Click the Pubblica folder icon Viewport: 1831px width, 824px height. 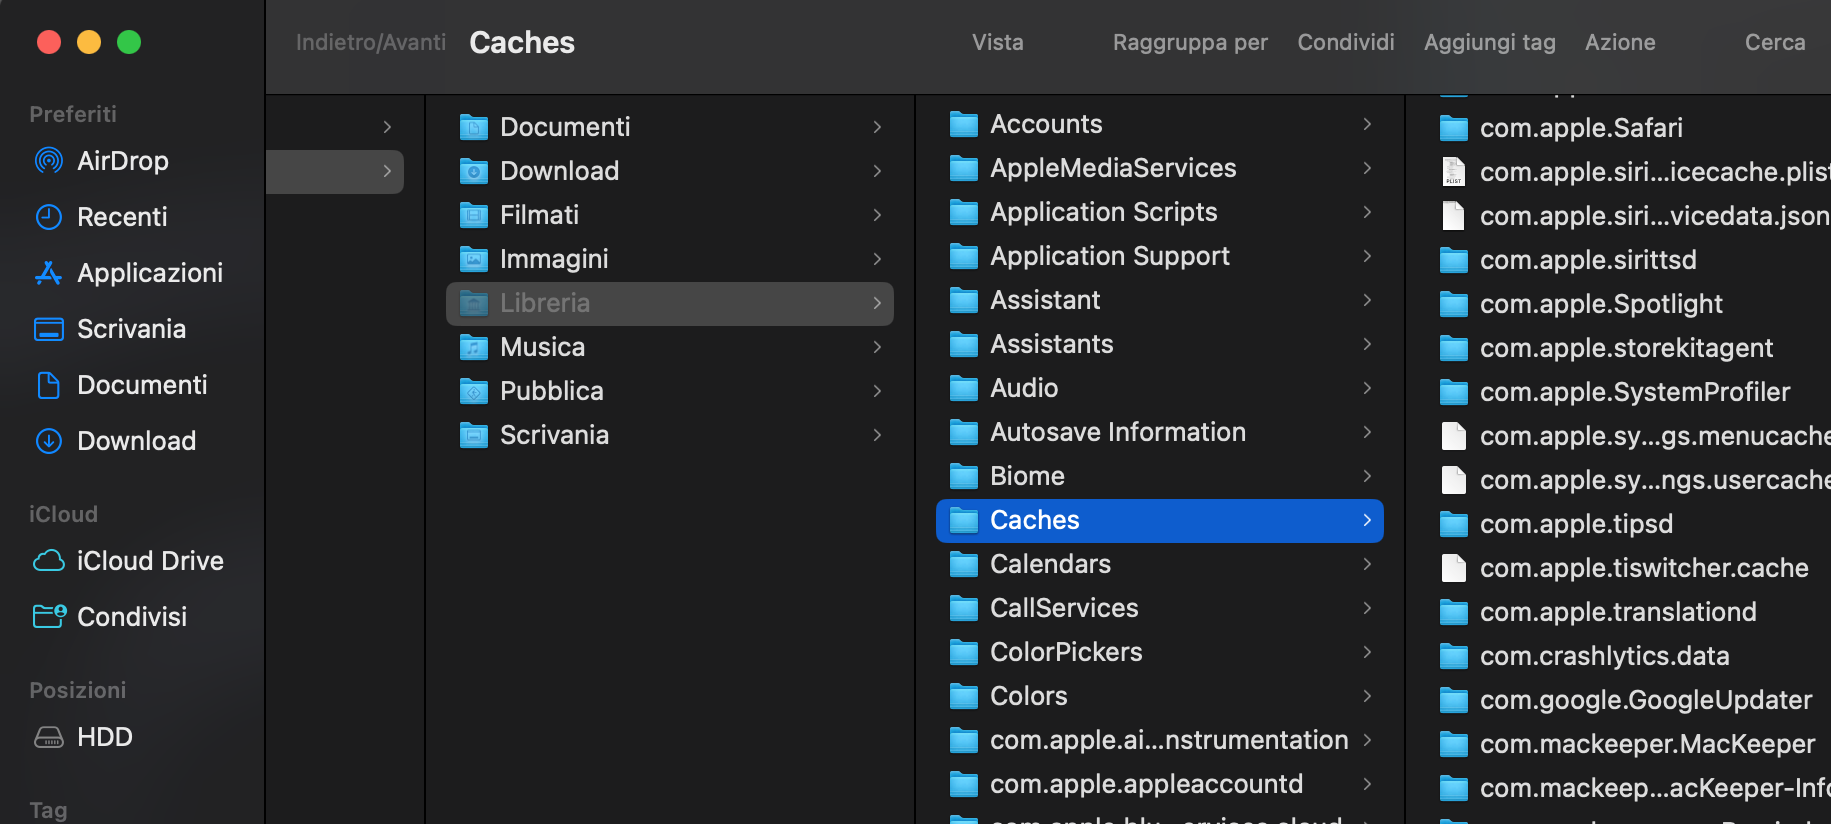coord(473,391)
